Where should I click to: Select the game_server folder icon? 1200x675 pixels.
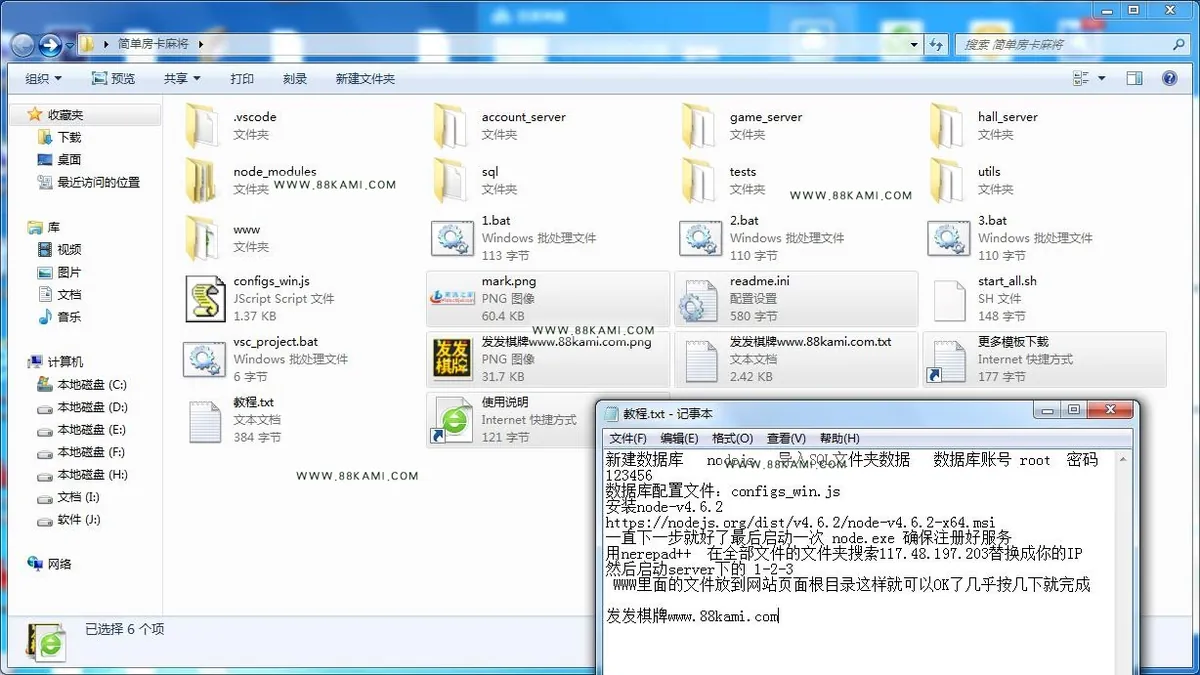699,125
